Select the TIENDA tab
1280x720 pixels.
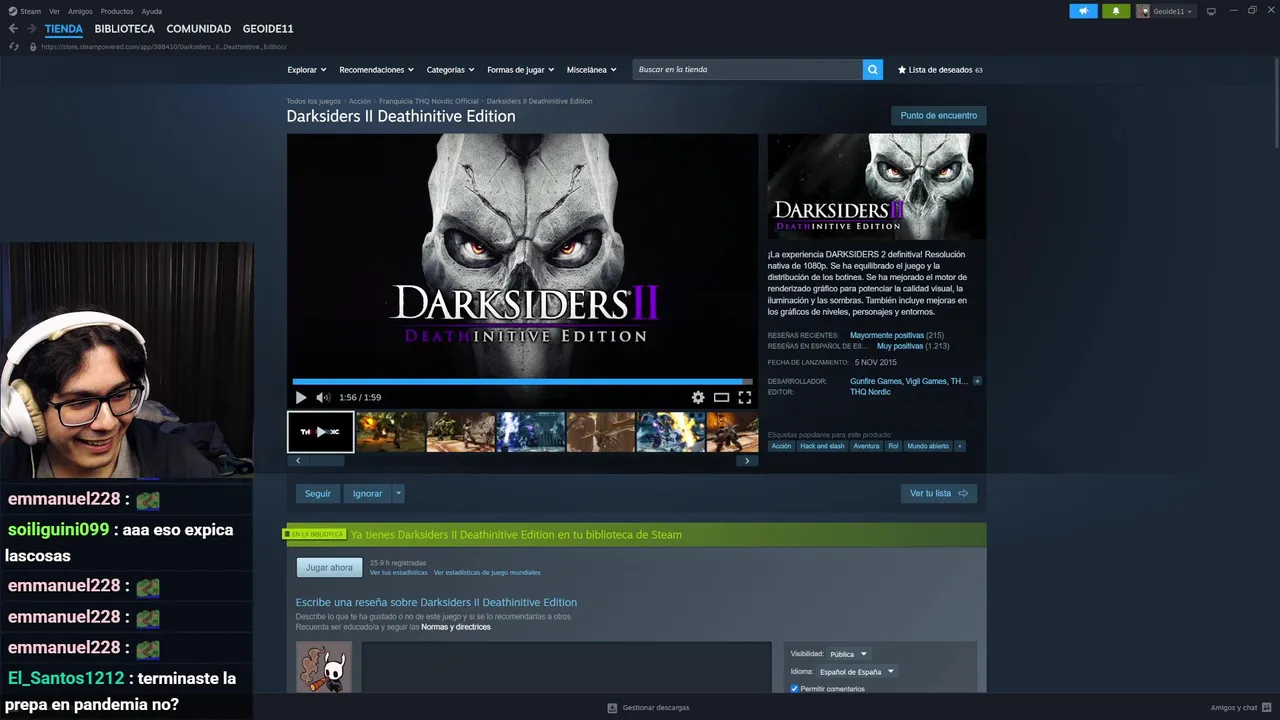64,29
